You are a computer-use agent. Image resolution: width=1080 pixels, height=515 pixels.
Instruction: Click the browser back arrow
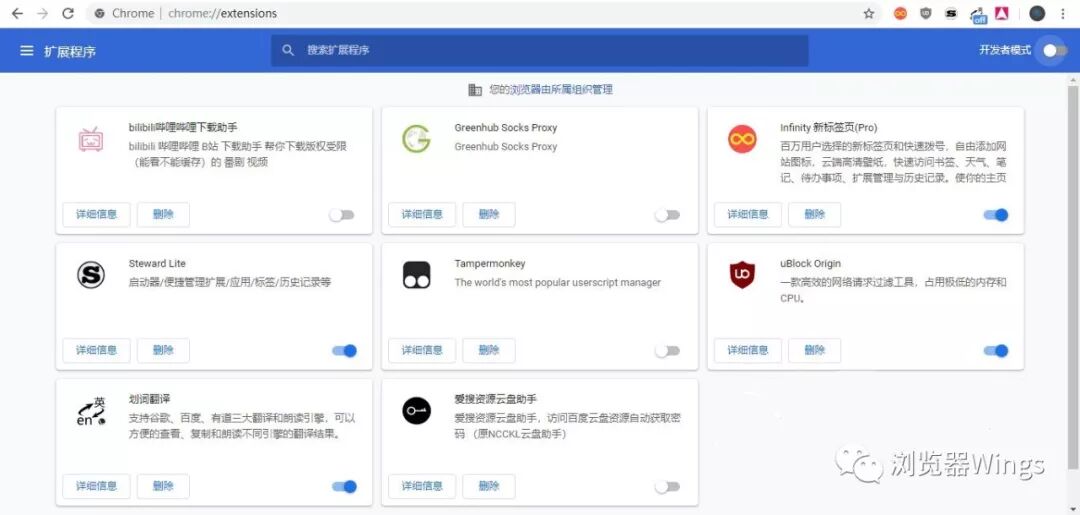(17, 13)
